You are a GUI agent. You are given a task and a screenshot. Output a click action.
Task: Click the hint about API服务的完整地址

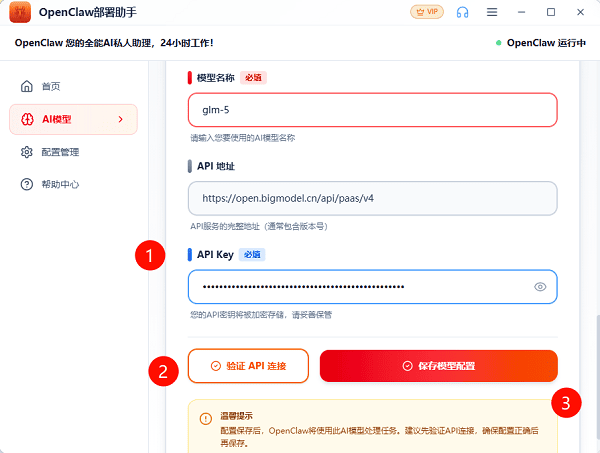[x=259, y=226]
